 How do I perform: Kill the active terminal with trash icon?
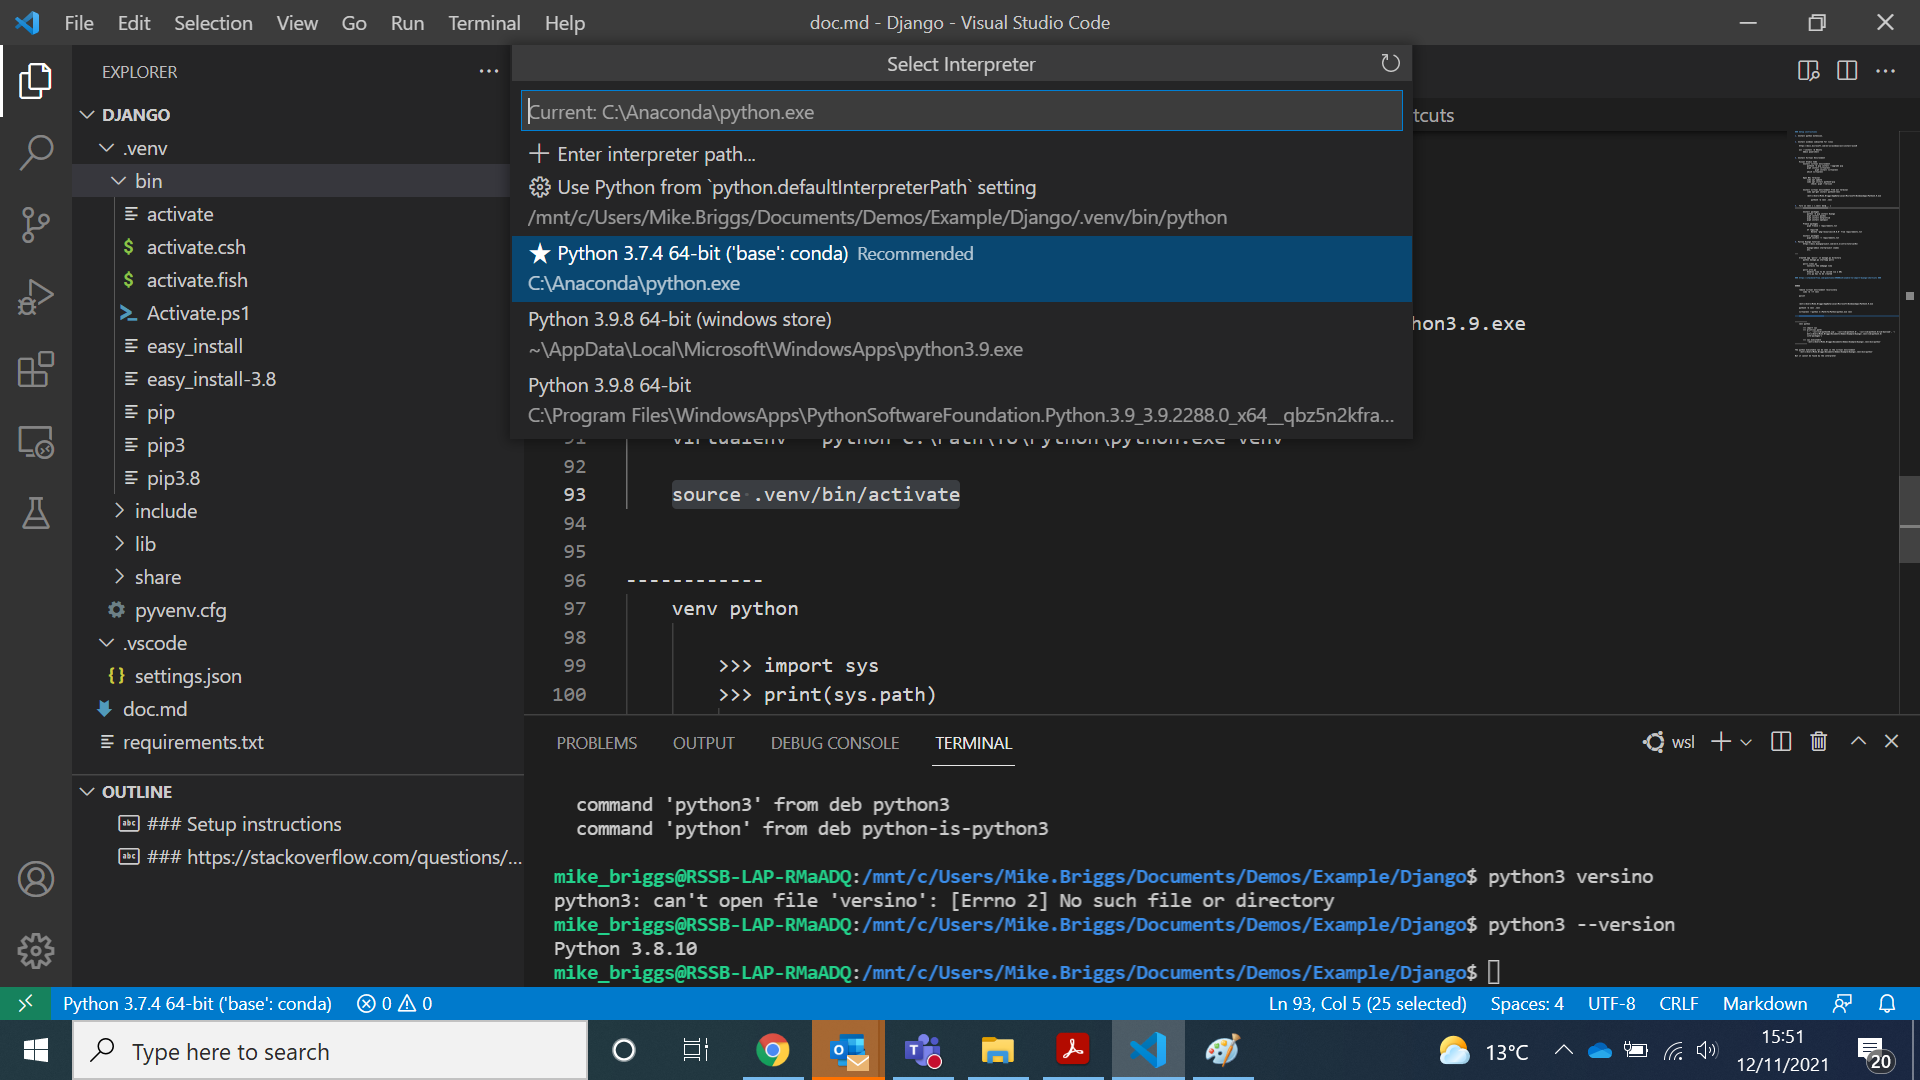pyautogui.click(x=1818, y=741)
